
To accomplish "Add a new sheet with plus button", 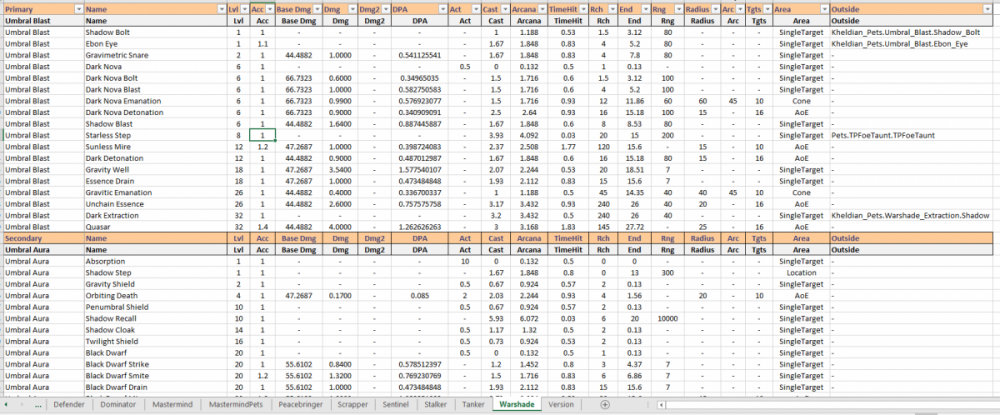I will 604,405.
